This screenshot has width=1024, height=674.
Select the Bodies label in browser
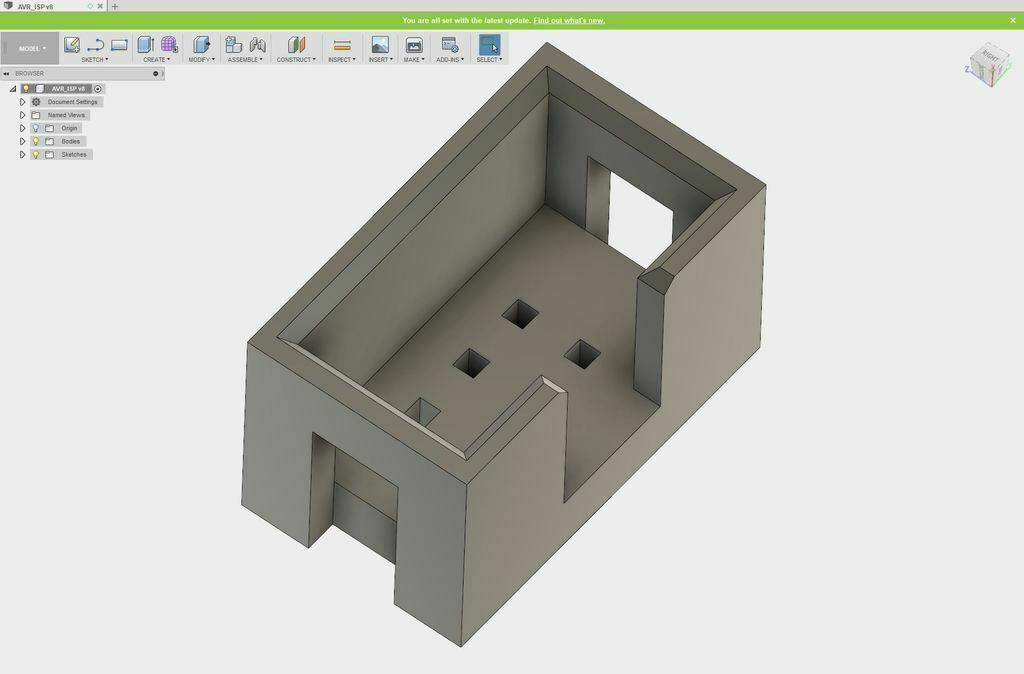pos(71,141)
